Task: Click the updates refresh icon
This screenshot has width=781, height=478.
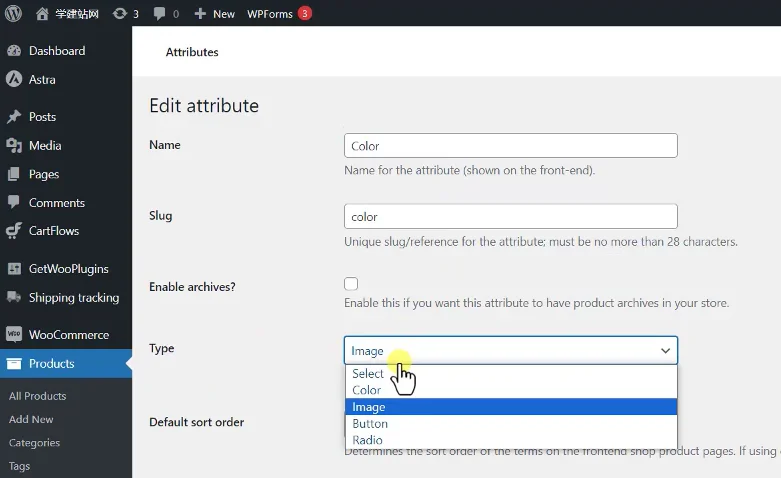Action: 120,13
